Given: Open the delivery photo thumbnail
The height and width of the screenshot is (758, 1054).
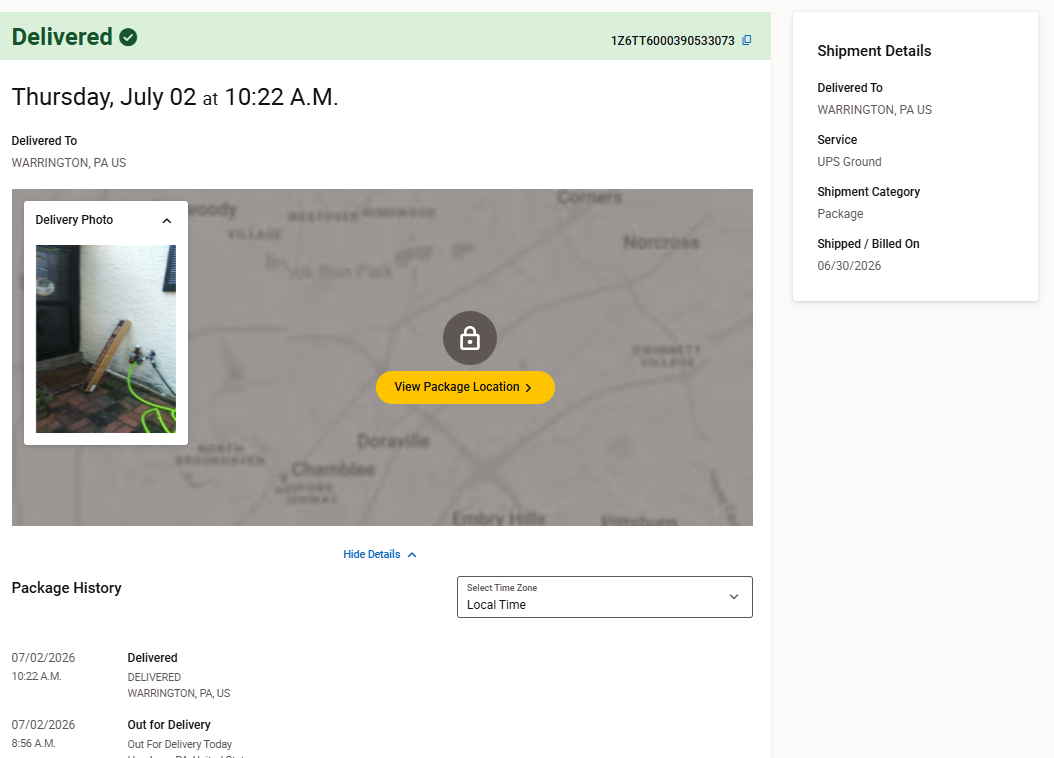Looking at the screenshot, I should 106,339.
